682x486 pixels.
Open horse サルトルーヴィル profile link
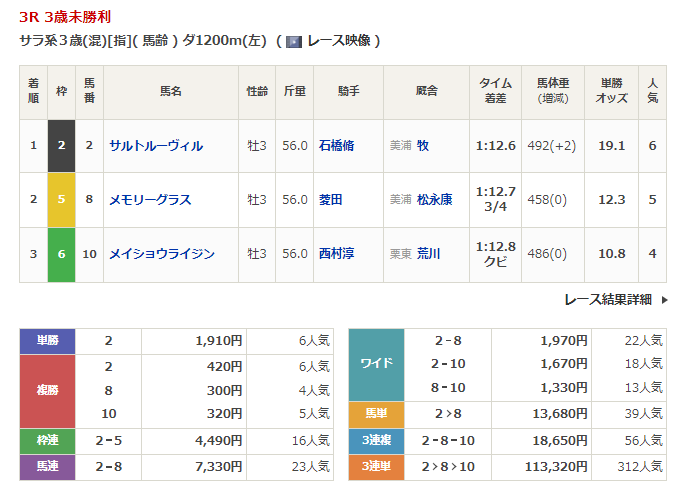pos(156,146)
